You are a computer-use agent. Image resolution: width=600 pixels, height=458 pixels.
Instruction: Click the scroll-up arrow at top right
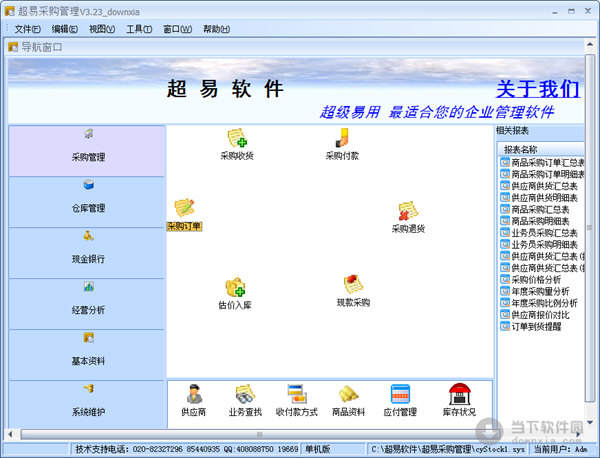click(590, 45)
